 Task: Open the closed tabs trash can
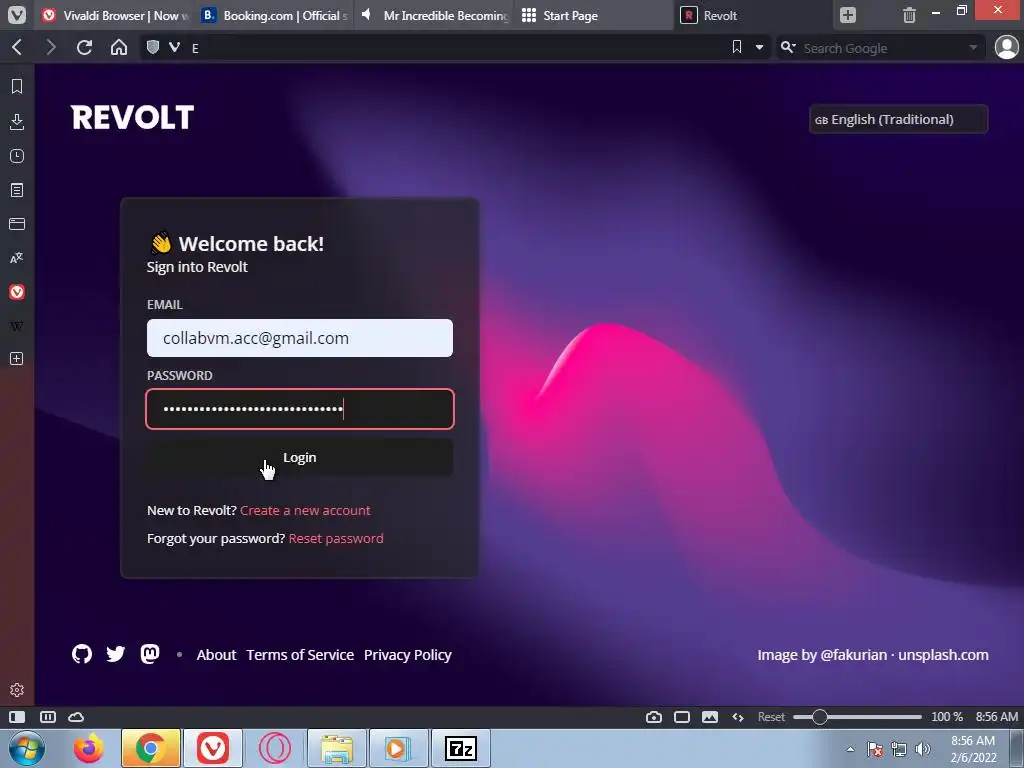(909, 15)
